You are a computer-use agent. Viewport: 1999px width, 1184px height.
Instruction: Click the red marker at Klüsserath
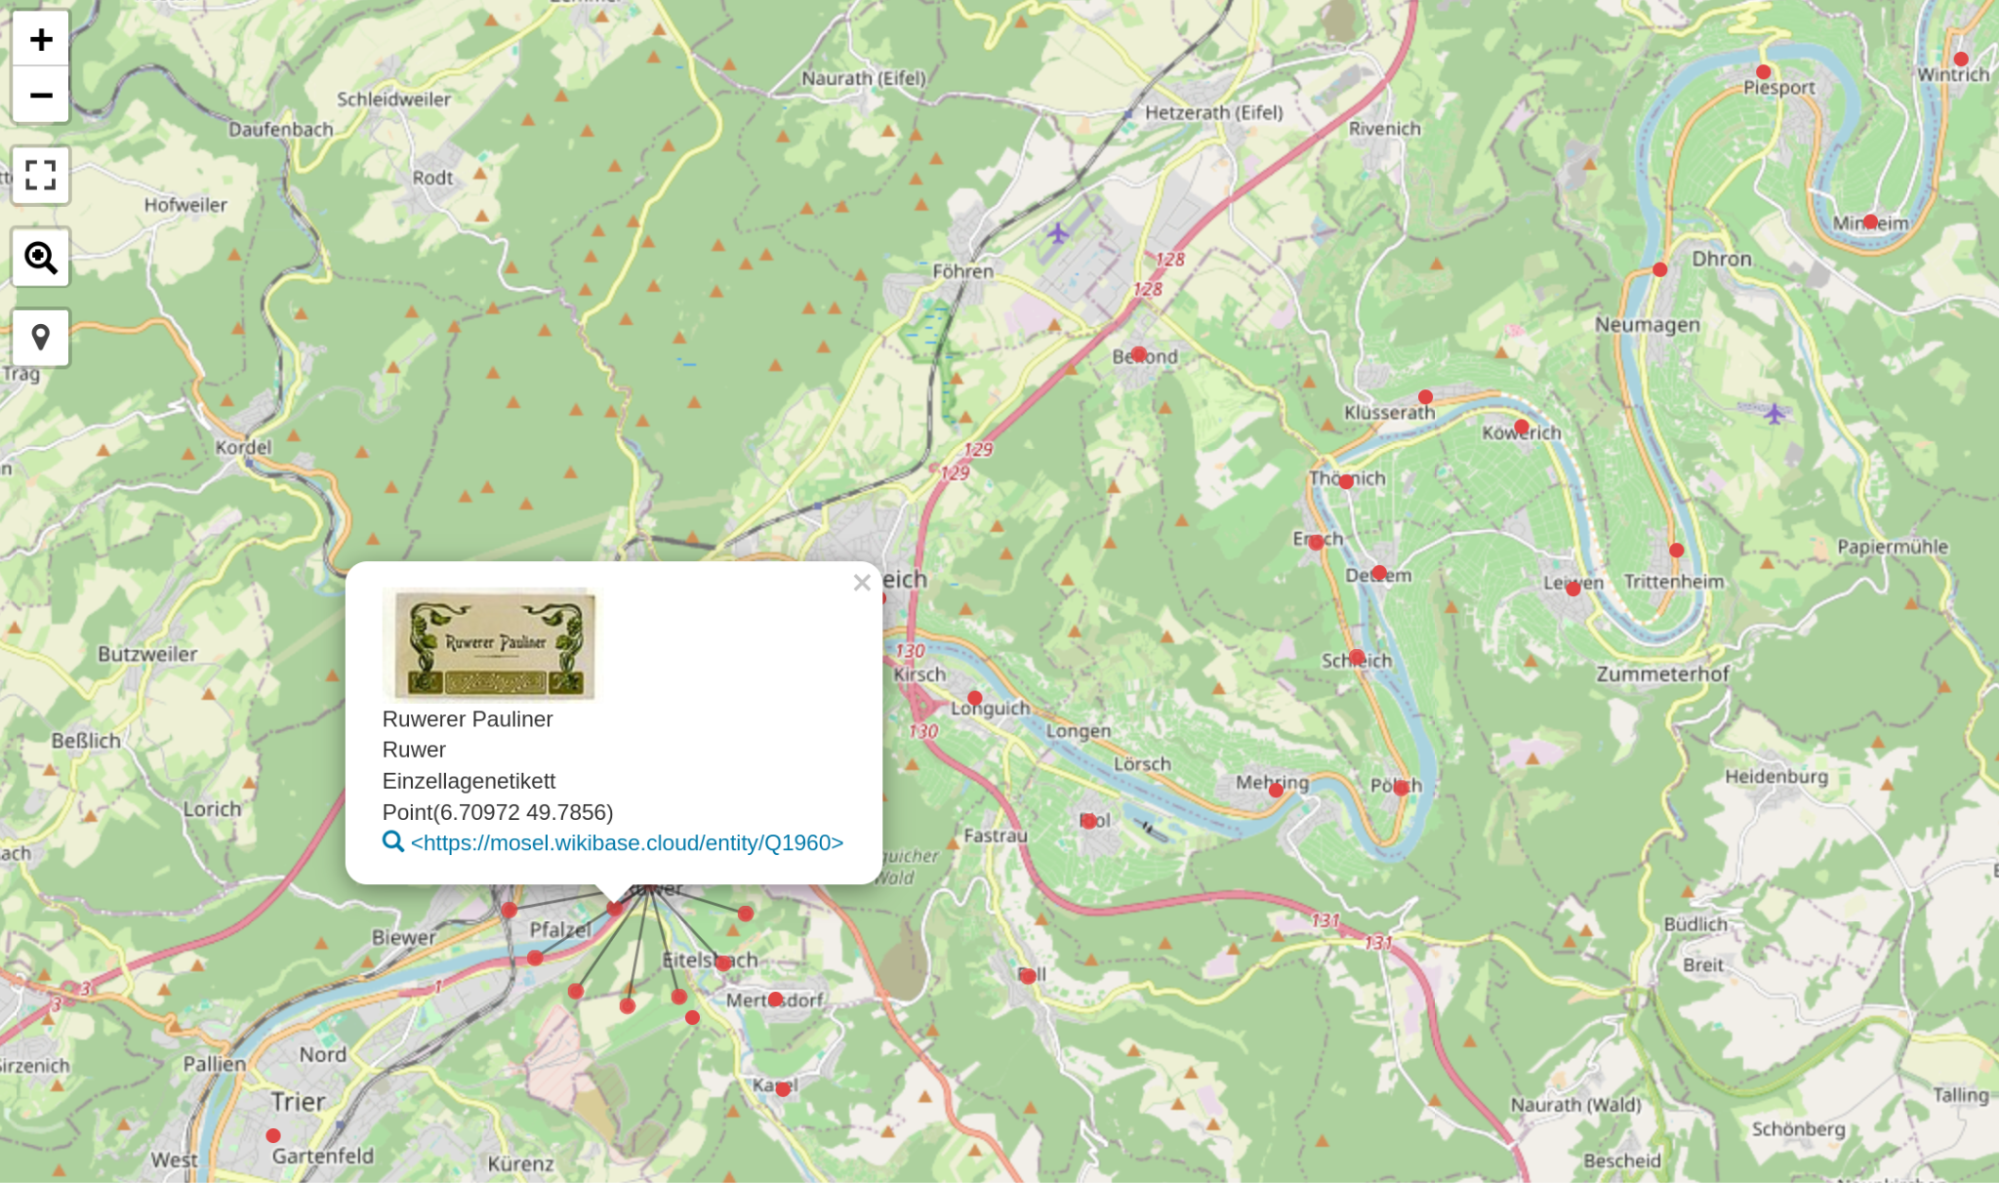click(x=1425, y=397)
